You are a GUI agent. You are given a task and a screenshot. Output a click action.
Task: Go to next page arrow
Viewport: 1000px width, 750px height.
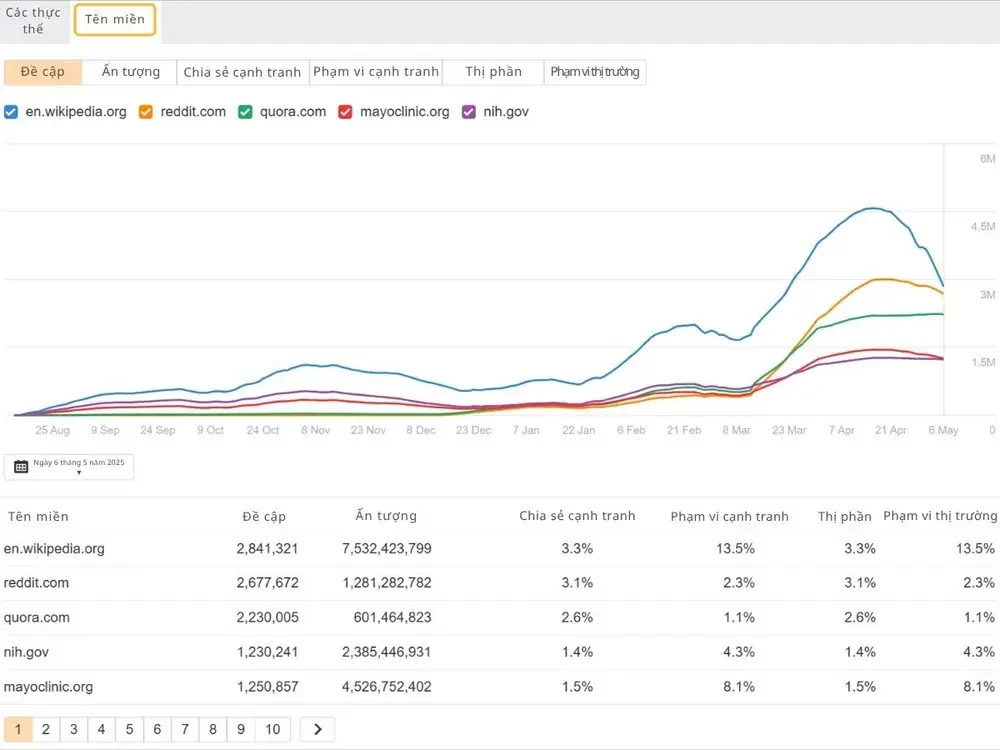(x=318, y=729)
